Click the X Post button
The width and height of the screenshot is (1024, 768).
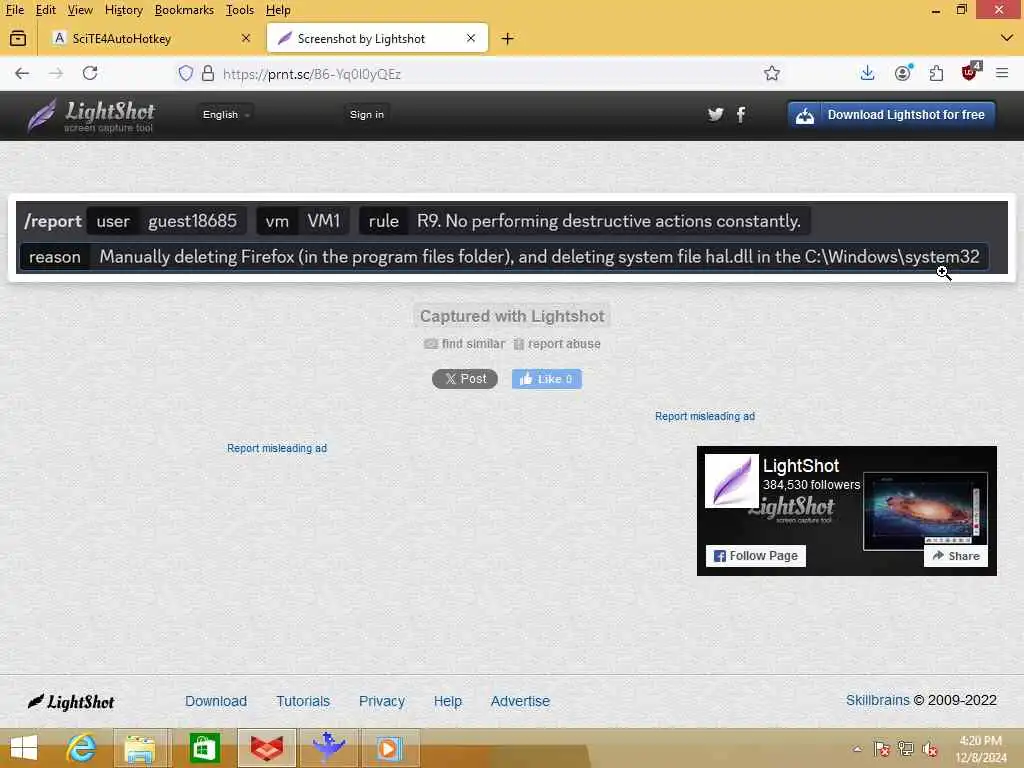click(x=465, y=379)
